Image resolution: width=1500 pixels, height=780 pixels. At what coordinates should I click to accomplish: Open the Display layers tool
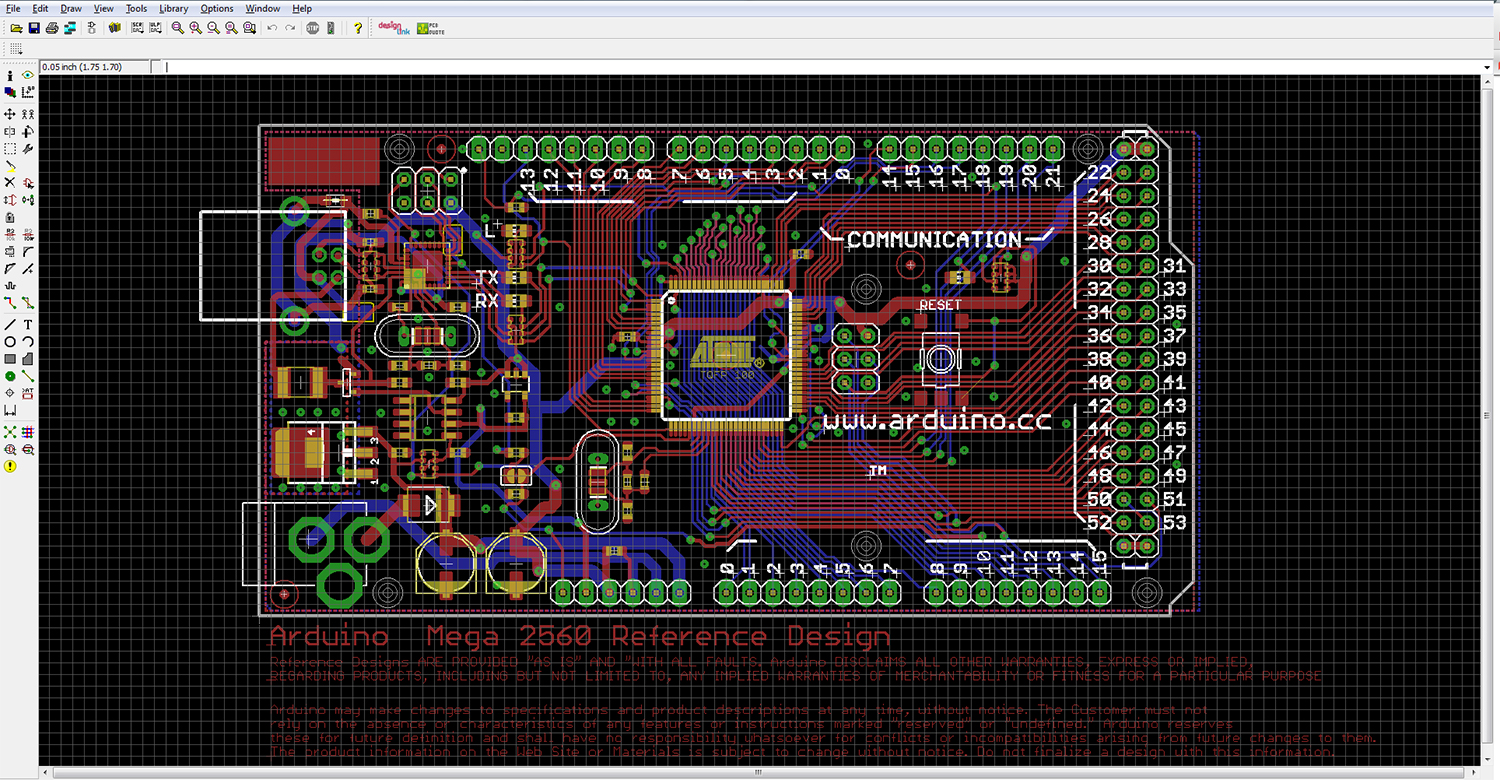[11, 91]
